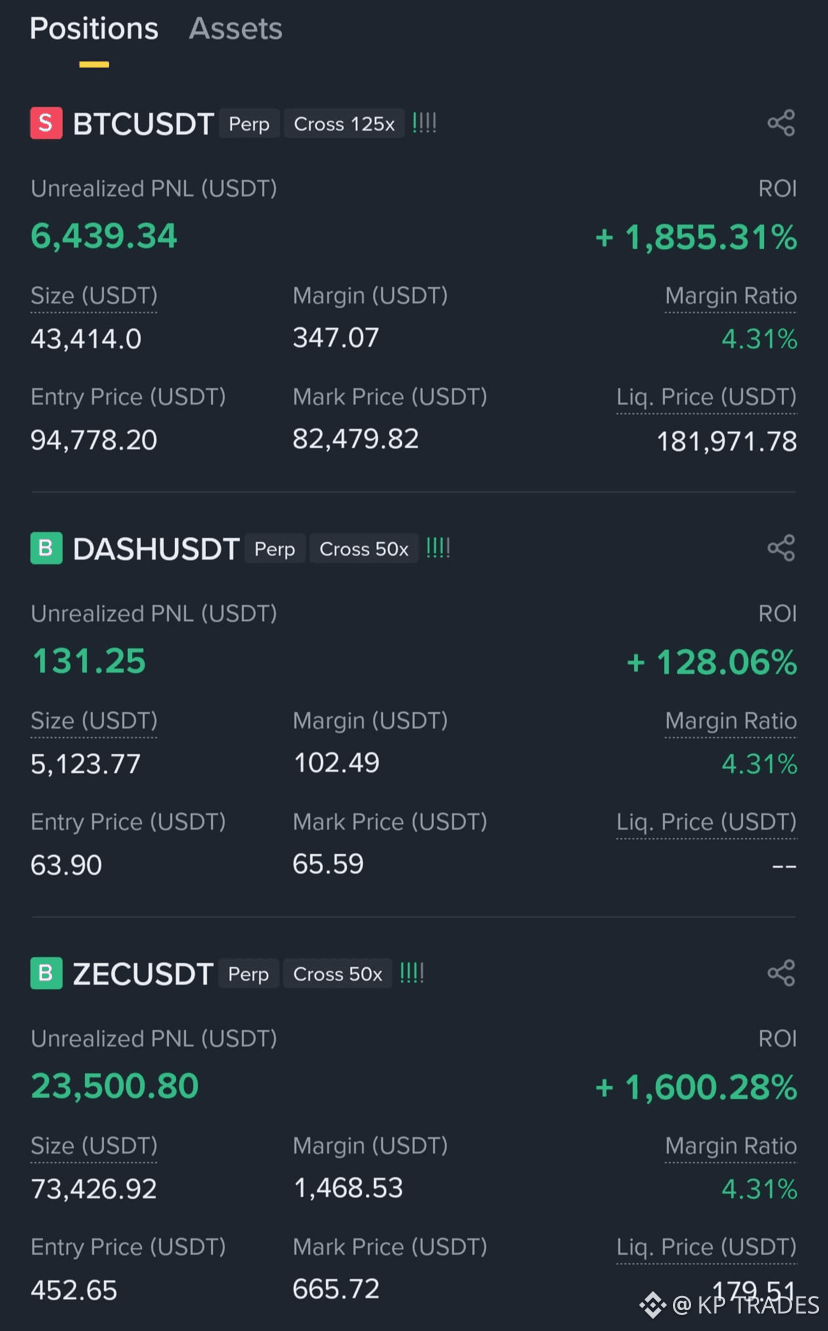This screenshot has width=828, height=1331.
Task: Tap the BTCUSDT Liq. Price label
Action: coord(707,398)
